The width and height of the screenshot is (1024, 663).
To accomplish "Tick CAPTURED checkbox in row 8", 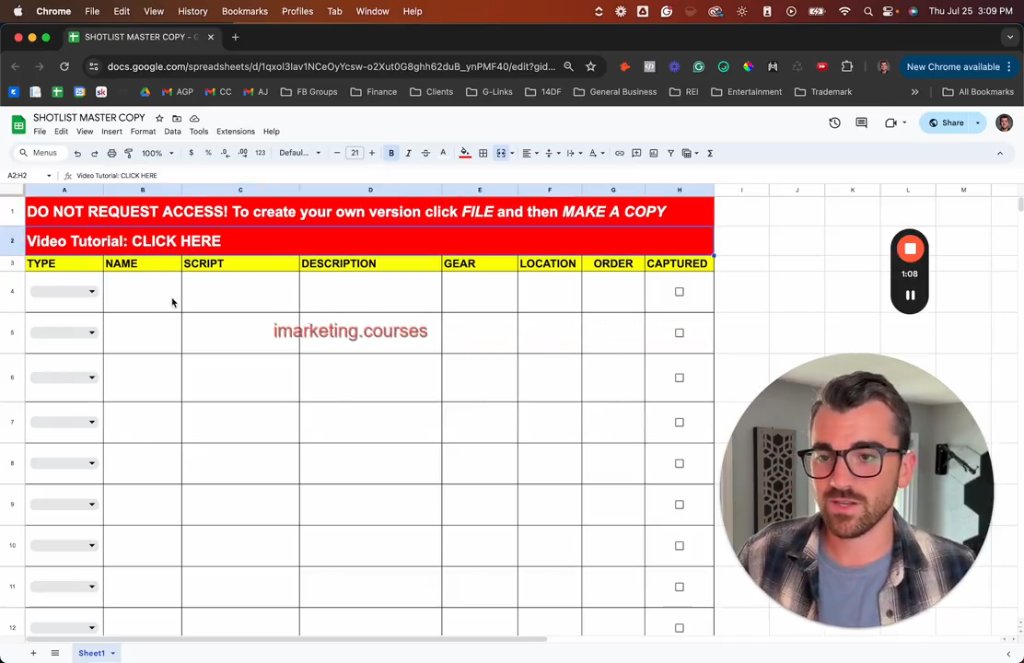I will click(x=679, y=464).
